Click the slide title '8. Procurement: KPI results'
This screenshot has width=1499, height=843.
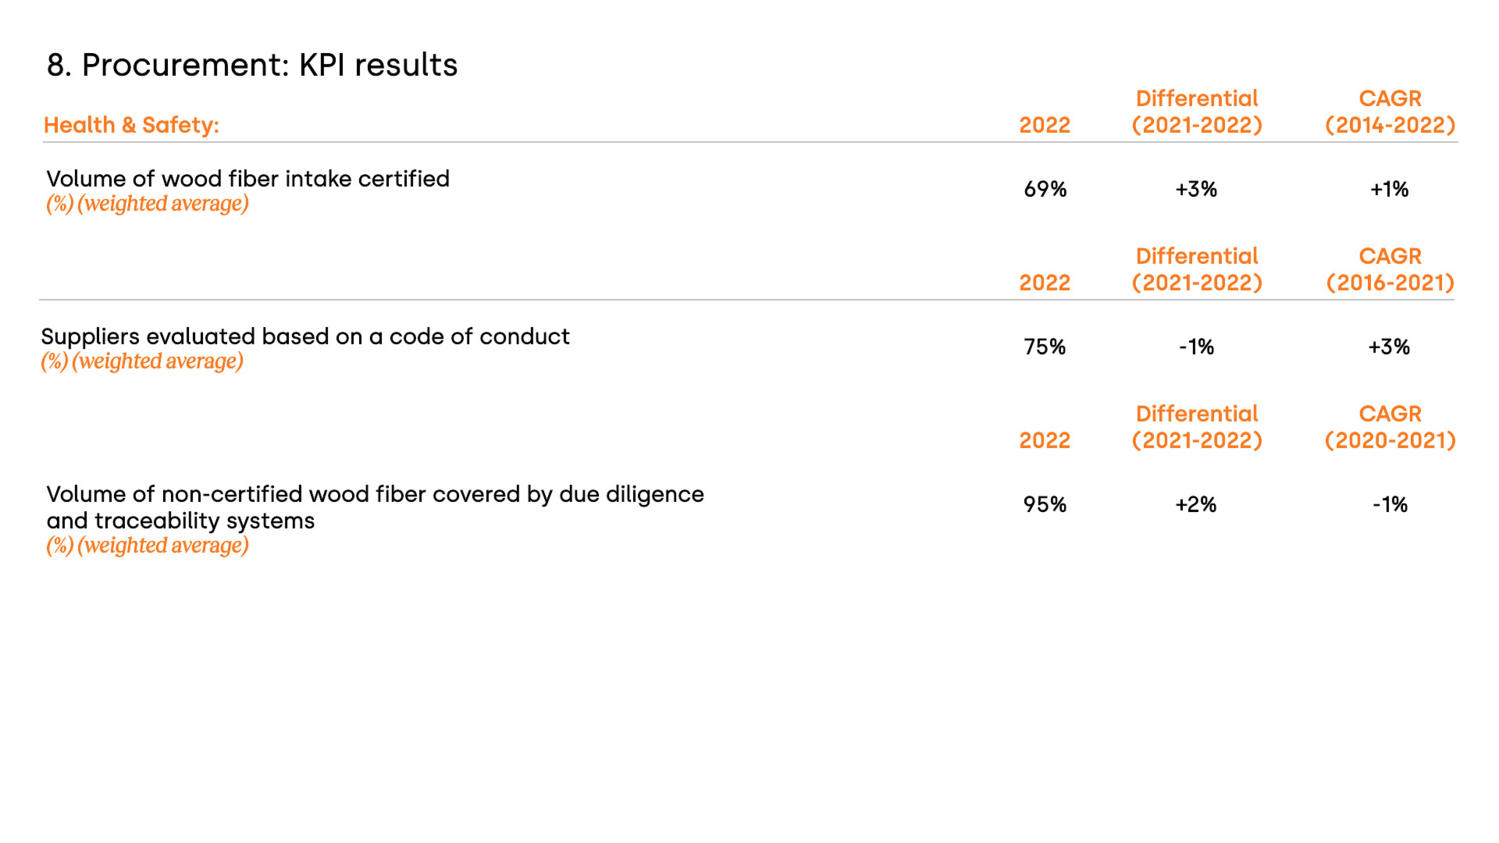point(252,65)
